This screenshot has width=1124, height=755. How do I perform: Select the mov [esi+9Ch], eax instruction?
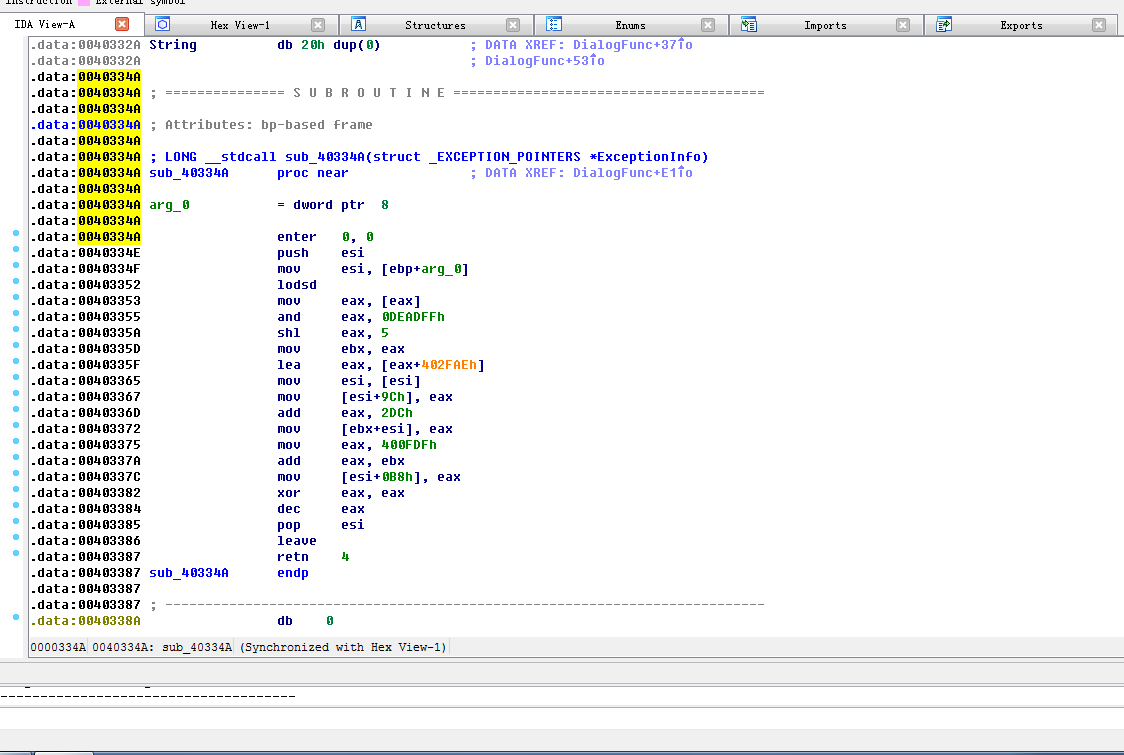365,397
